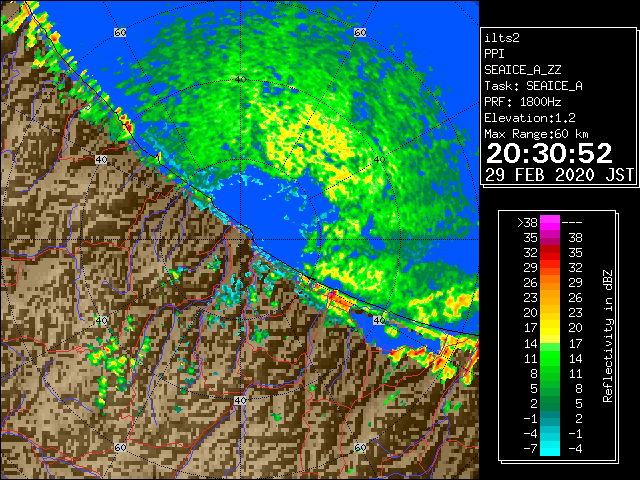The image size is (640, 480).
Task: Select the red 32 dBZ color band
Action: coord(549,253)
